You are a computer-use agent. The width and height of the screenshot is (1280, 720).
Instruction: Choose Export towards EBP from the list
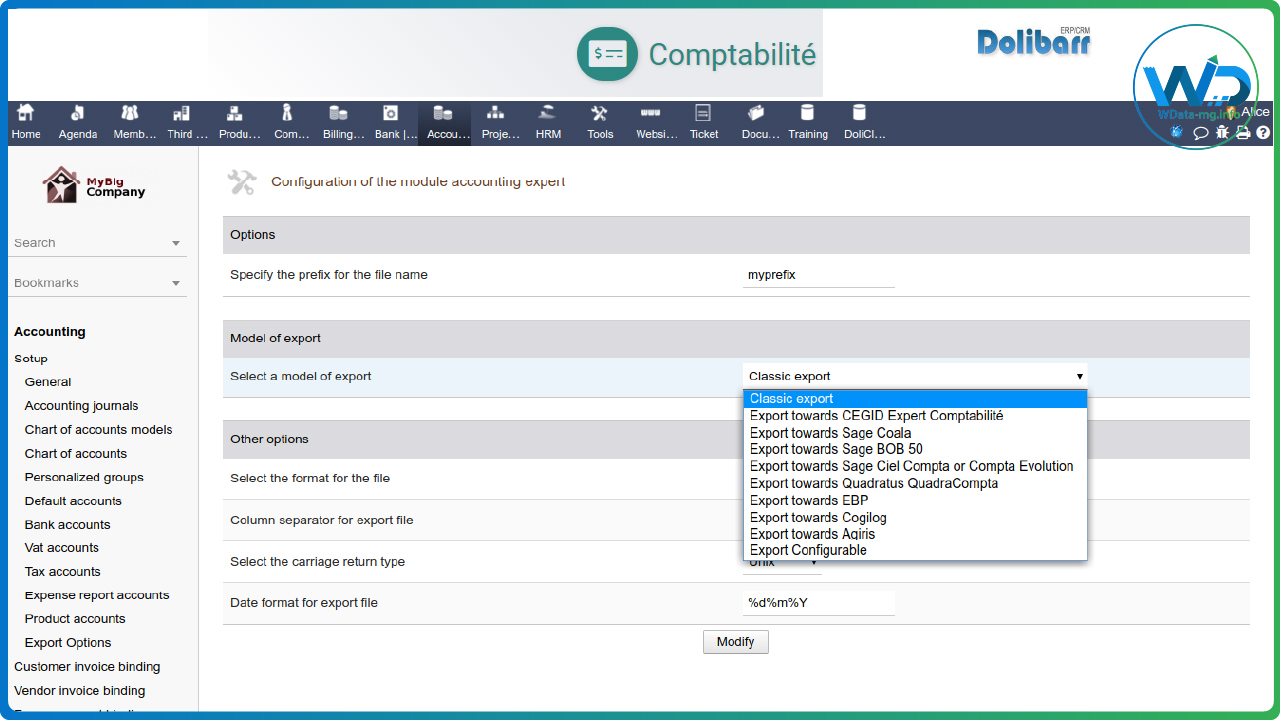(x=808, y=500)
